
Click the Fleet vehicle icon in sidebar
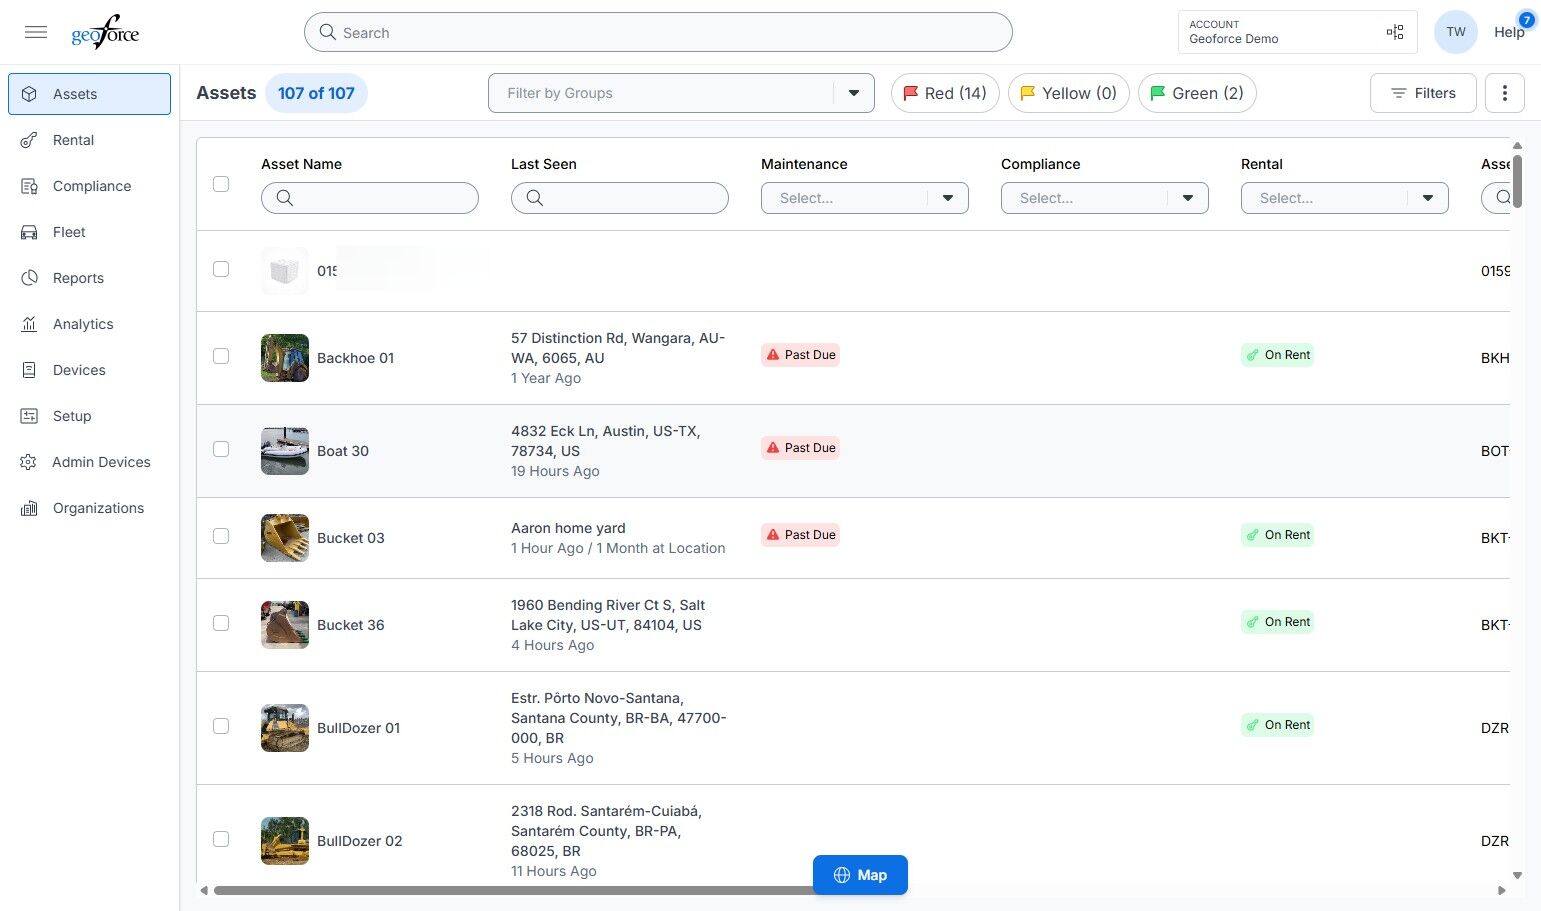30,232
